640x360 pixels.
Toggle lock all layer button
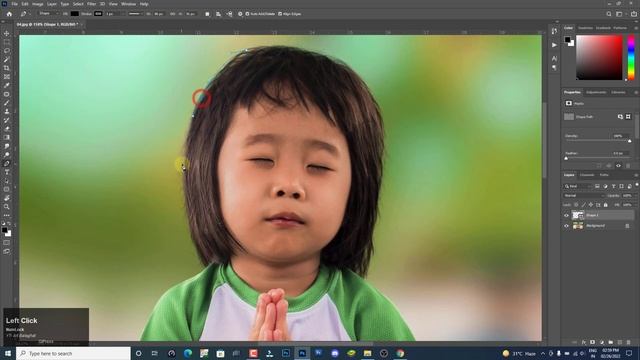606,204
